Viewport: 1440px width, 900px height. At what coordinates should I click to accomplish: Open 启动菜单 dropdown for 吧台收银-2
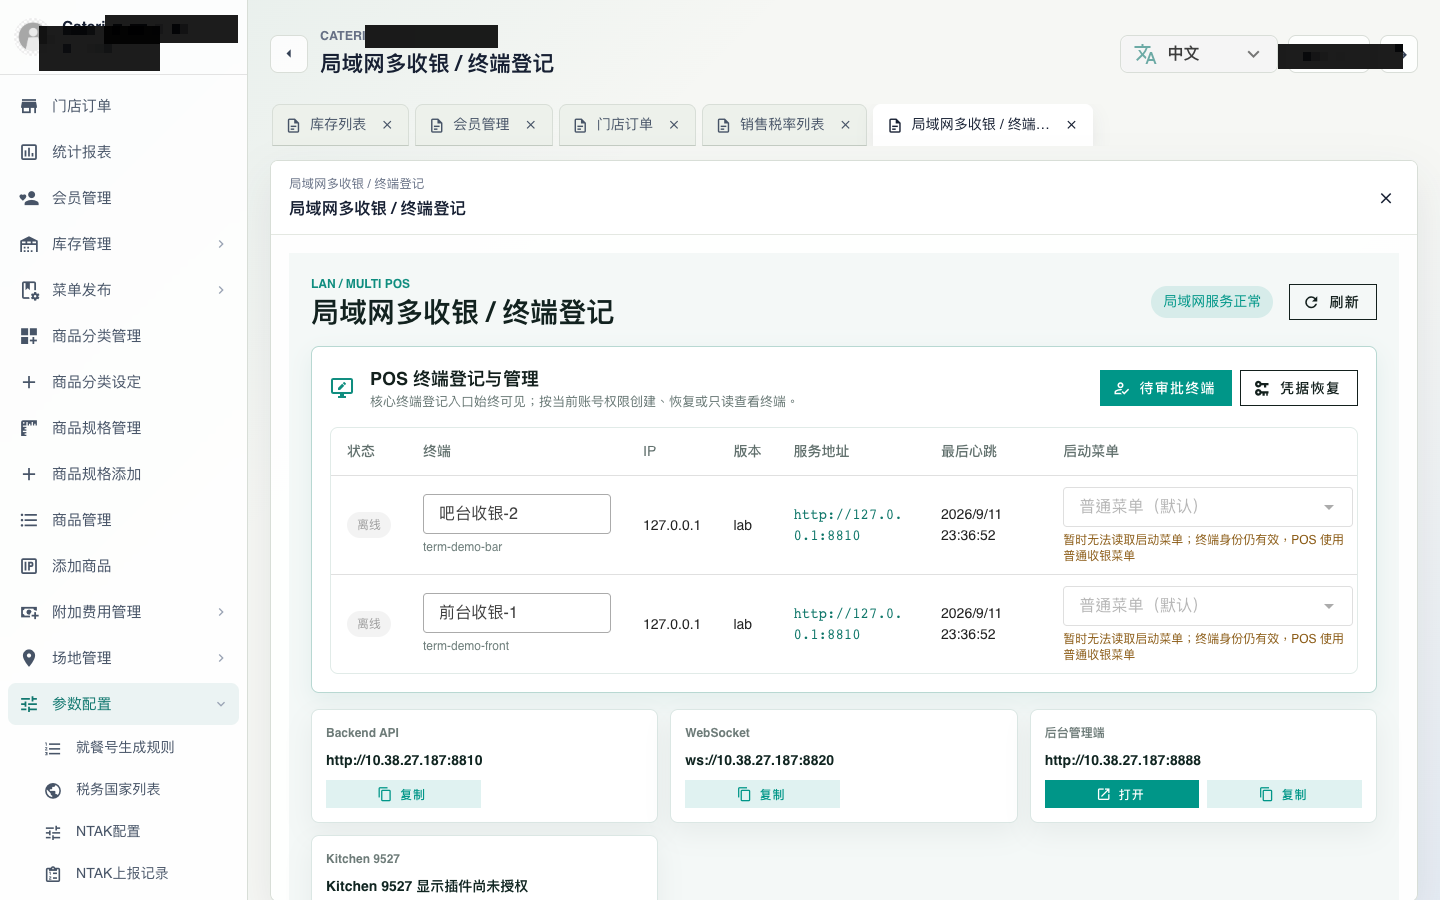(x=1207, y=507)
